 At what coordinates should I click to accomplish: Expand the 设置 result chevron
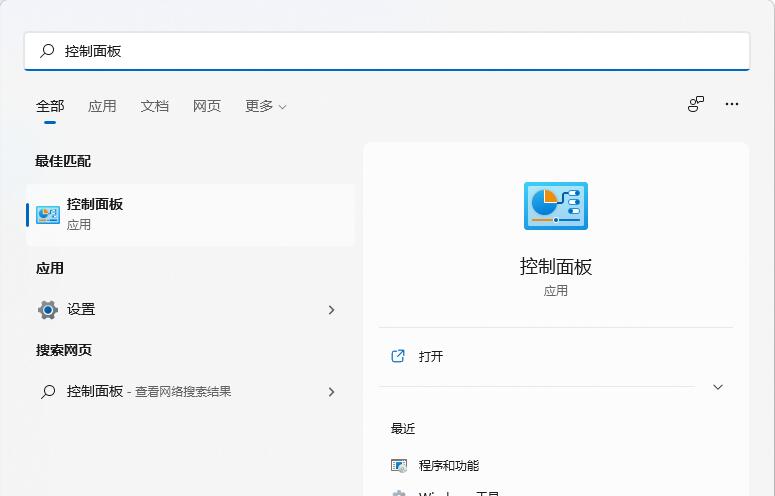[x=332, y=310]
